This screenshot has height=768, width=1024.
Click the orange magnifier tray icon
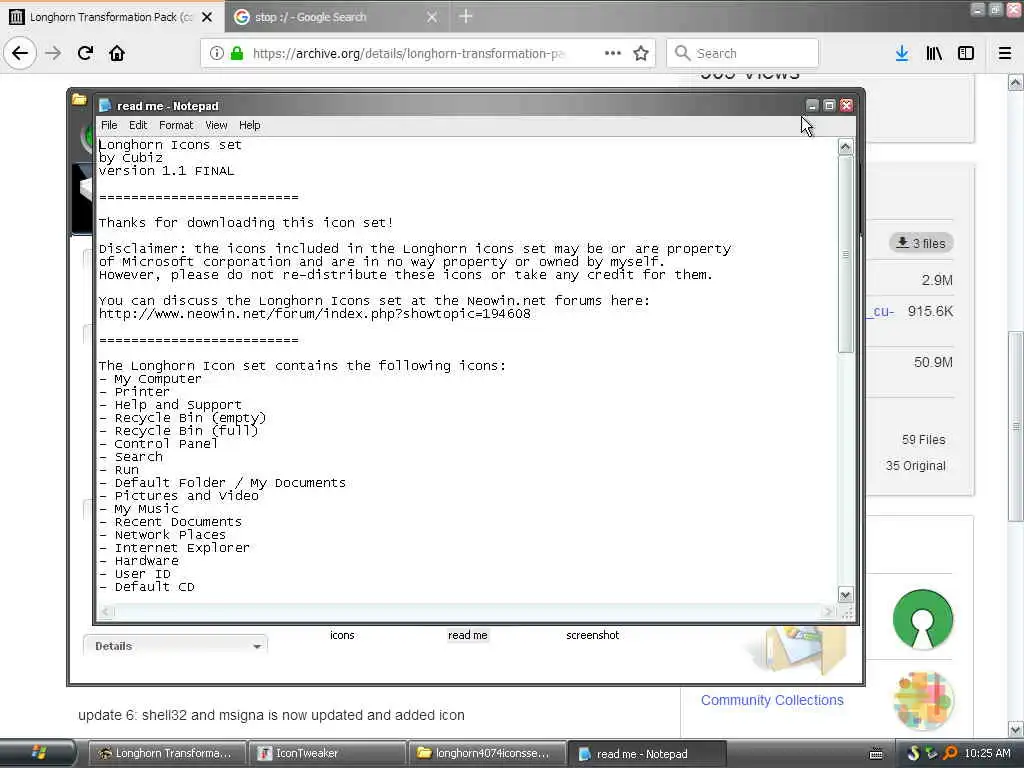tap(950, 753)
